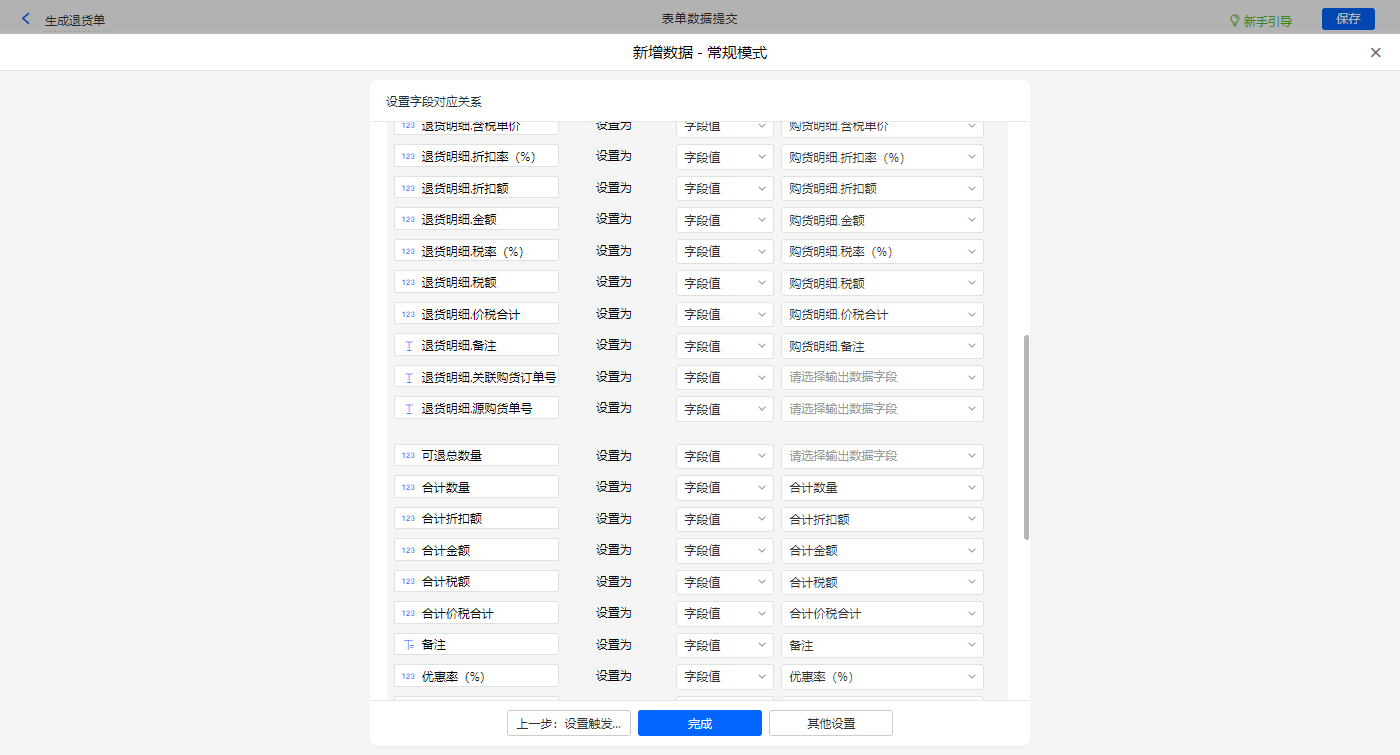
Task: Click the 保存 button in top bar
Action: [x=1348, y=19]
